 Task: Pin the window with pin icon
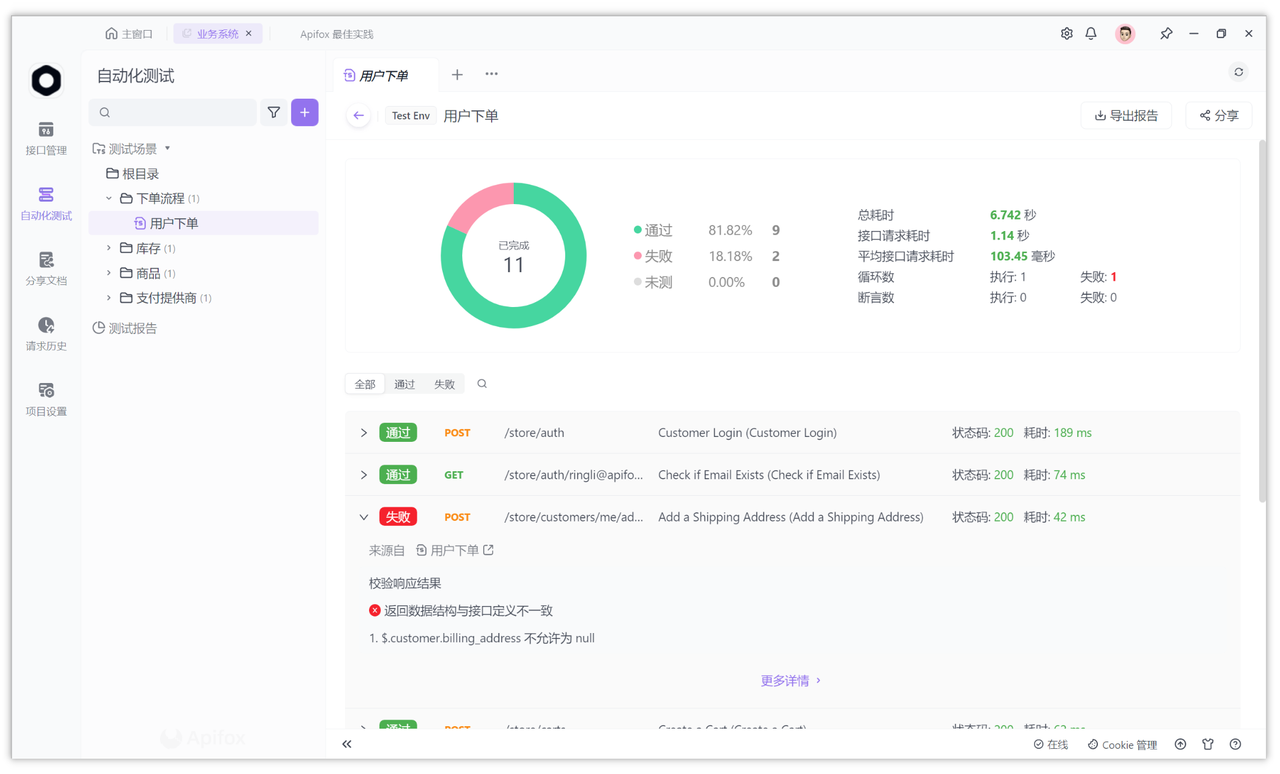point(1166,34)
